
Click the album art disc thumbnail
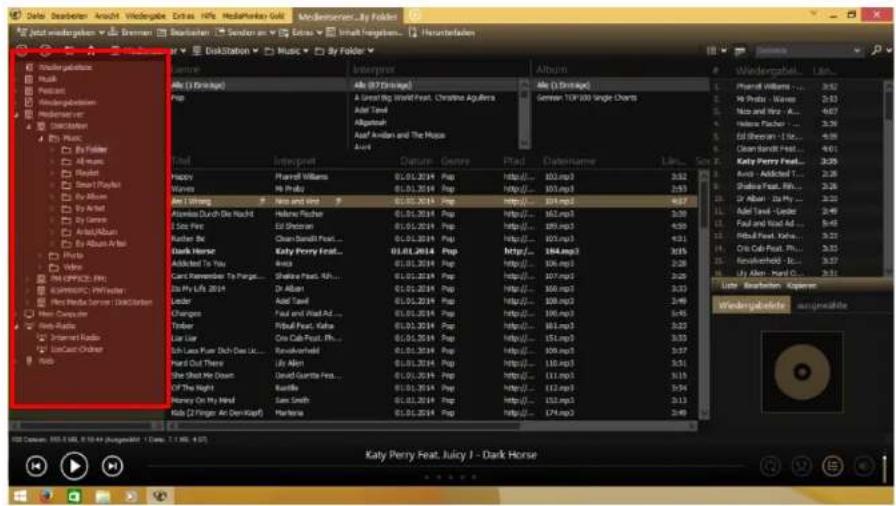coord(802,372)
